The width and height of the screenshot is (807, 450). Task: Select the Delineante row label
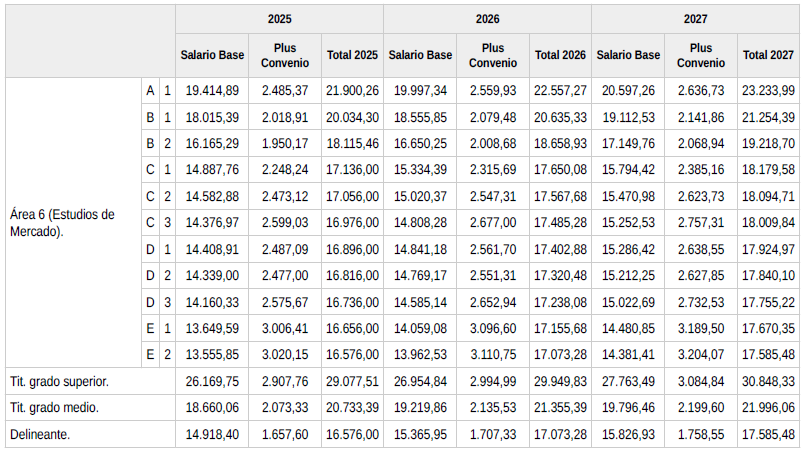pyautogui.click(x=41, y=434)
